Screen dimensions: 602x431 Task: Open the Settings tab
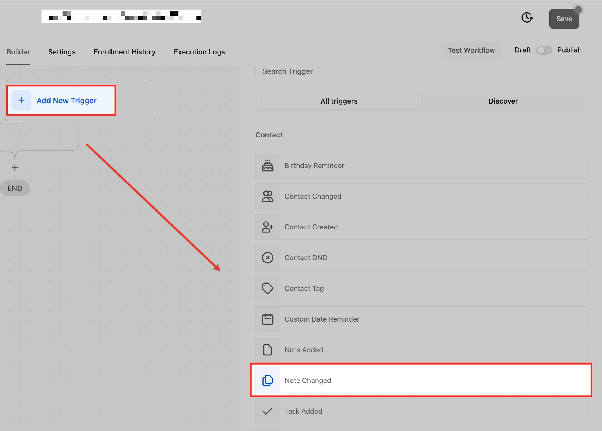61,52
